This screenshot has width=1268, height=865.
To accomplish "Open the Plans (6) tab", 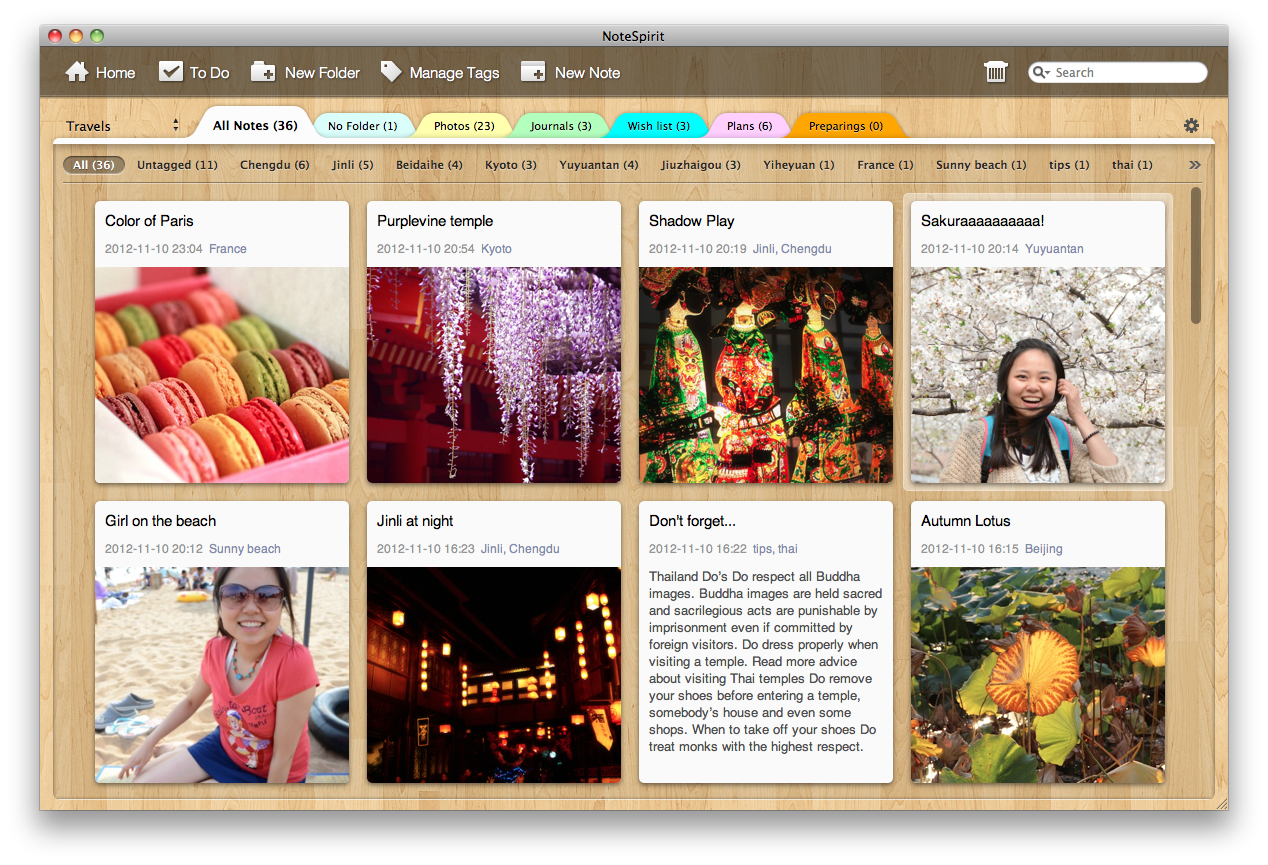I will (x=749, y=126).
